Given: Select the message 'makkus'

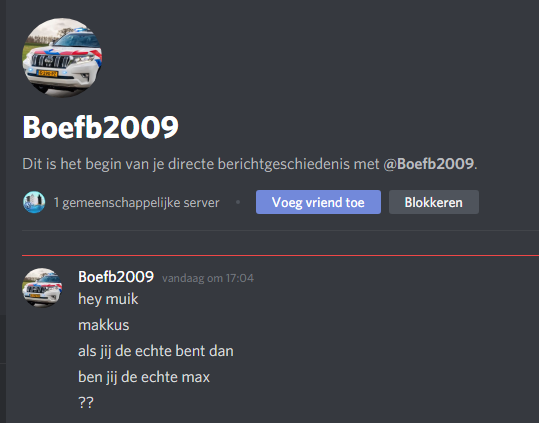Looking at the screenshot, I should [103, 325].
